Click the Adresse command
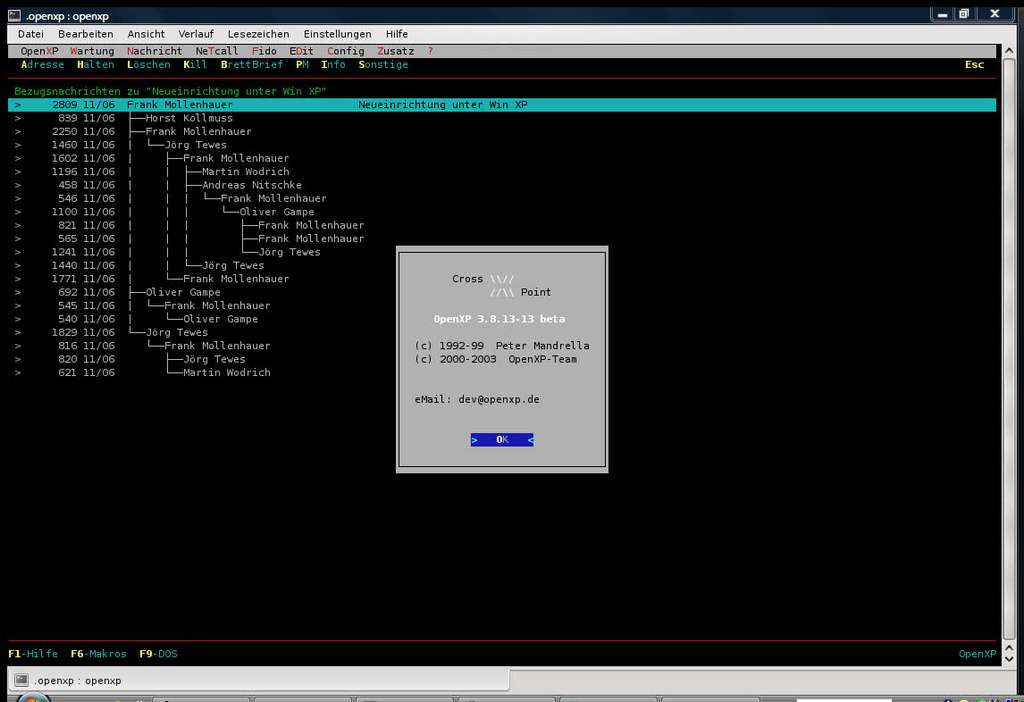The height and width of the screenshot is (702, 1024). (42, 65)
